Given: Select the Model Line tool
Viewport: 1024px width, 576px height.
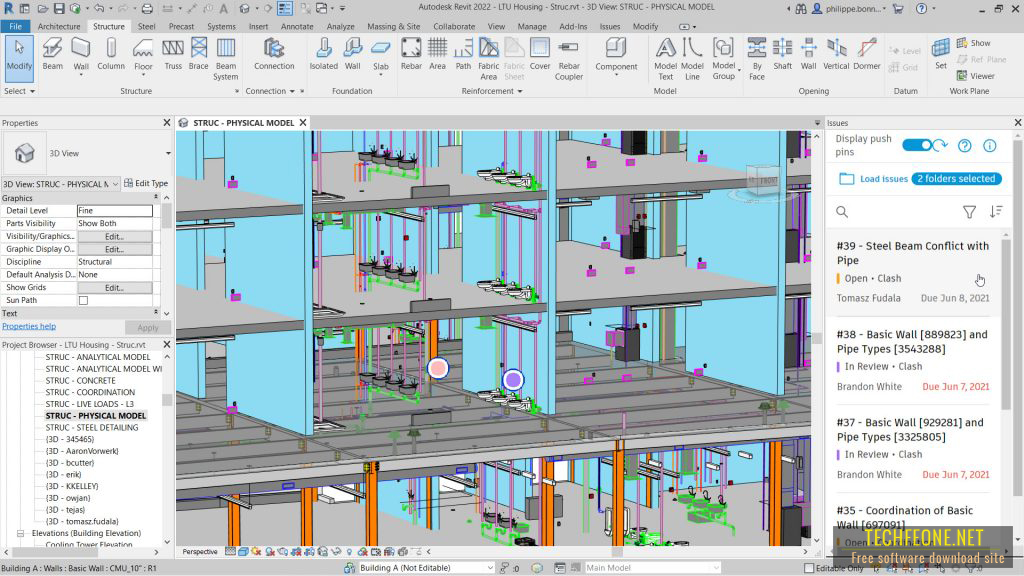Looking at the screenshot, I should coord(692,59).
